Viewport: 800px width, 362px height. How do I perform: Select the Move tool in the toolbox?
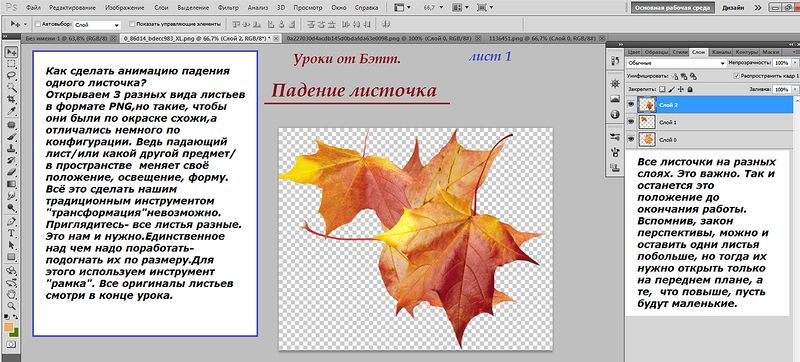(11, 53)
